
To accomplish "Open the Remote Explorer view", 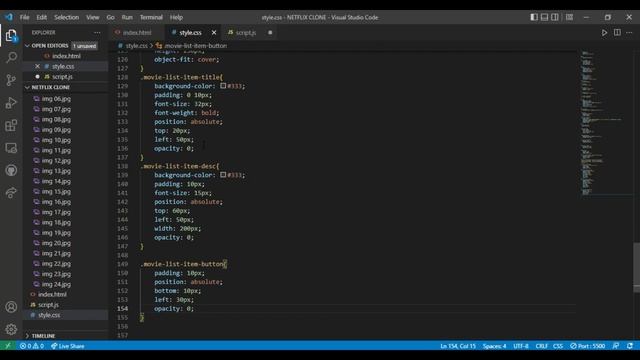I will 11,148.
